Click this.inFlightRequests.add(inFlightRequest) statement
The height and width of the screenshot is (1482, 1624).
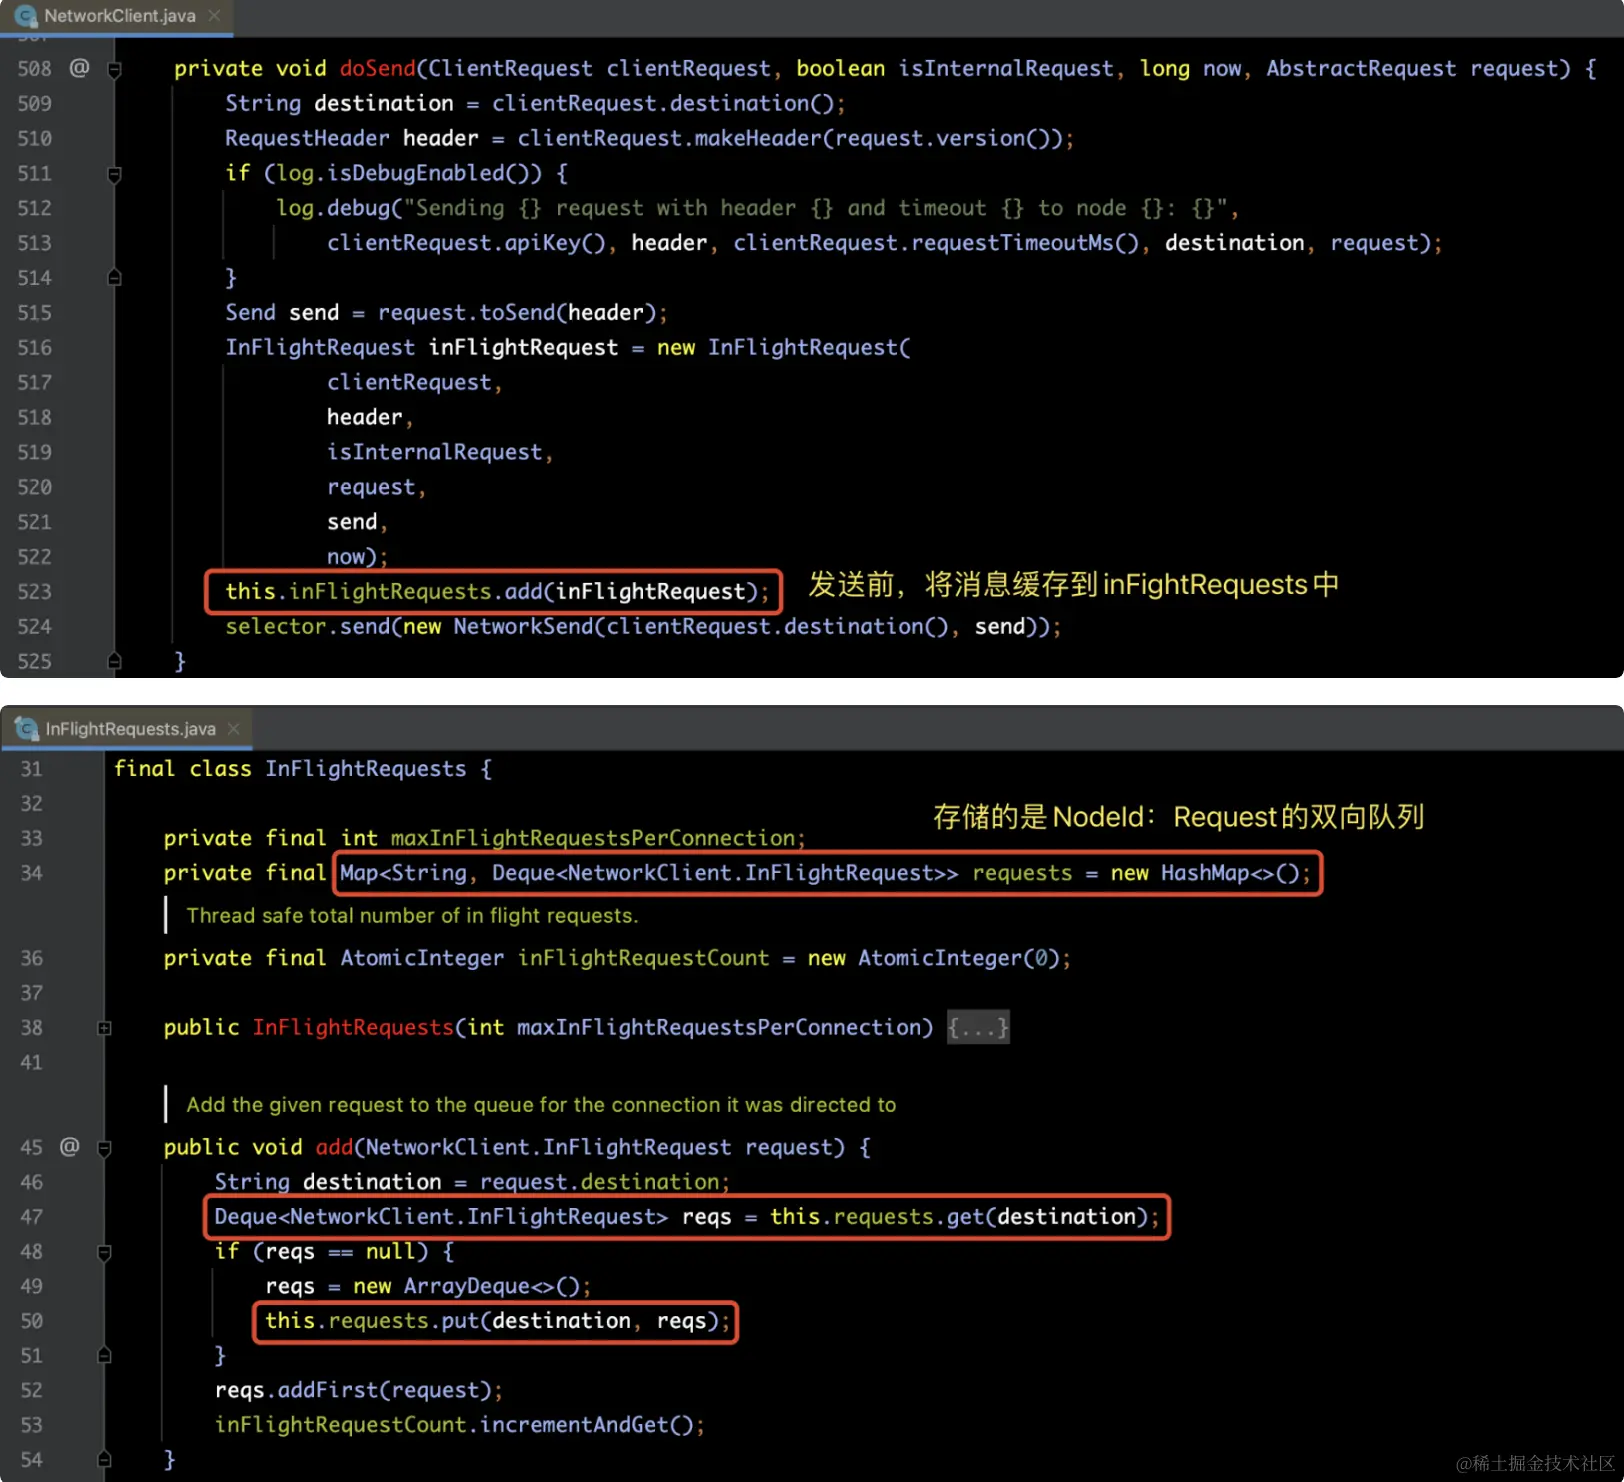(497, 592)
